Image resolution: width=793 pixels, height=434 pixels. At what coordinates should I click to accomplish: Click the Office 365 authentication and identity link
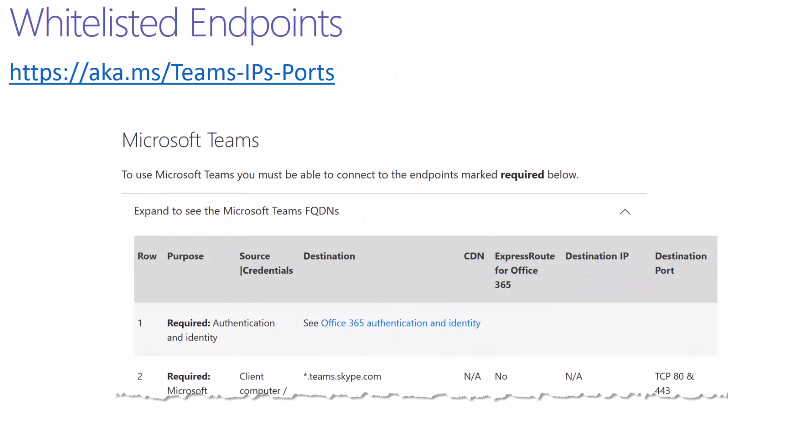pyautogui.click(x=400, y=323)
